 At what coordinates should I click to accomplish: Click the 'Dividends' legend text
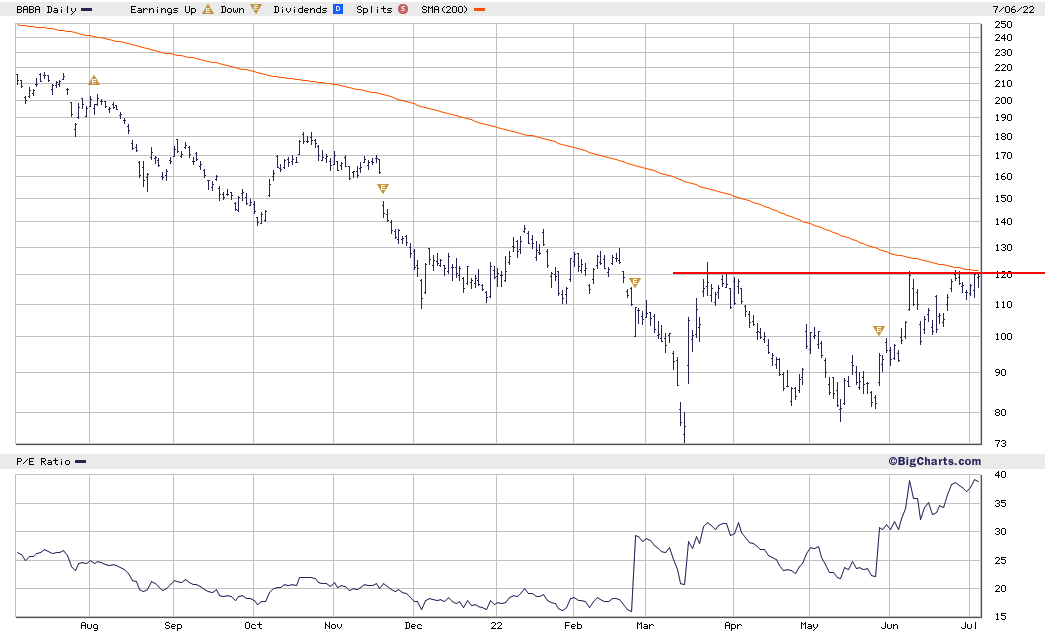coord(301,10)
